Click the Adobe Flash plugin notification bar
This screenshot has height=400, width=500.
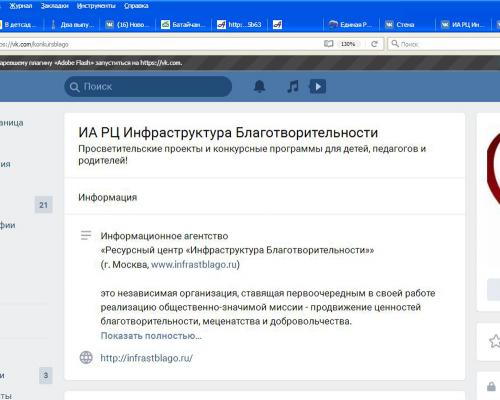pos(250,63)
